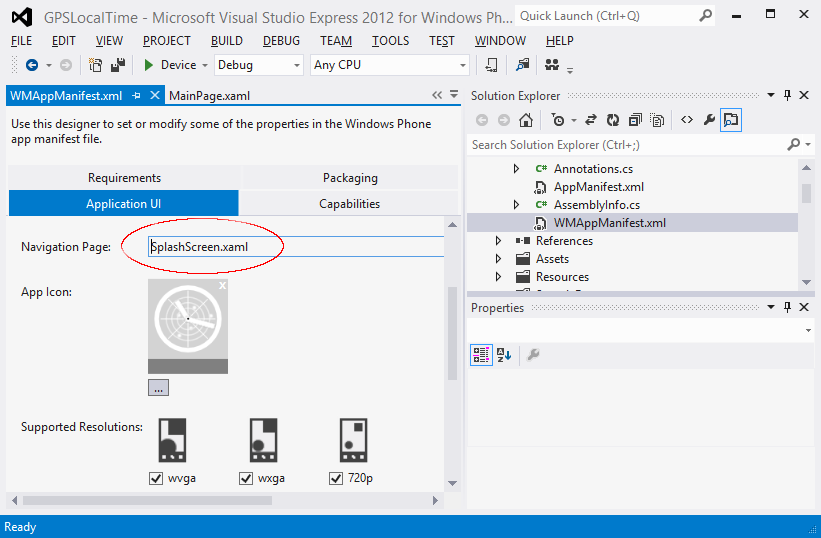Expand the Annotations.cs node
The height and width of the screenshot is (538, 821).
pos(516,169)
